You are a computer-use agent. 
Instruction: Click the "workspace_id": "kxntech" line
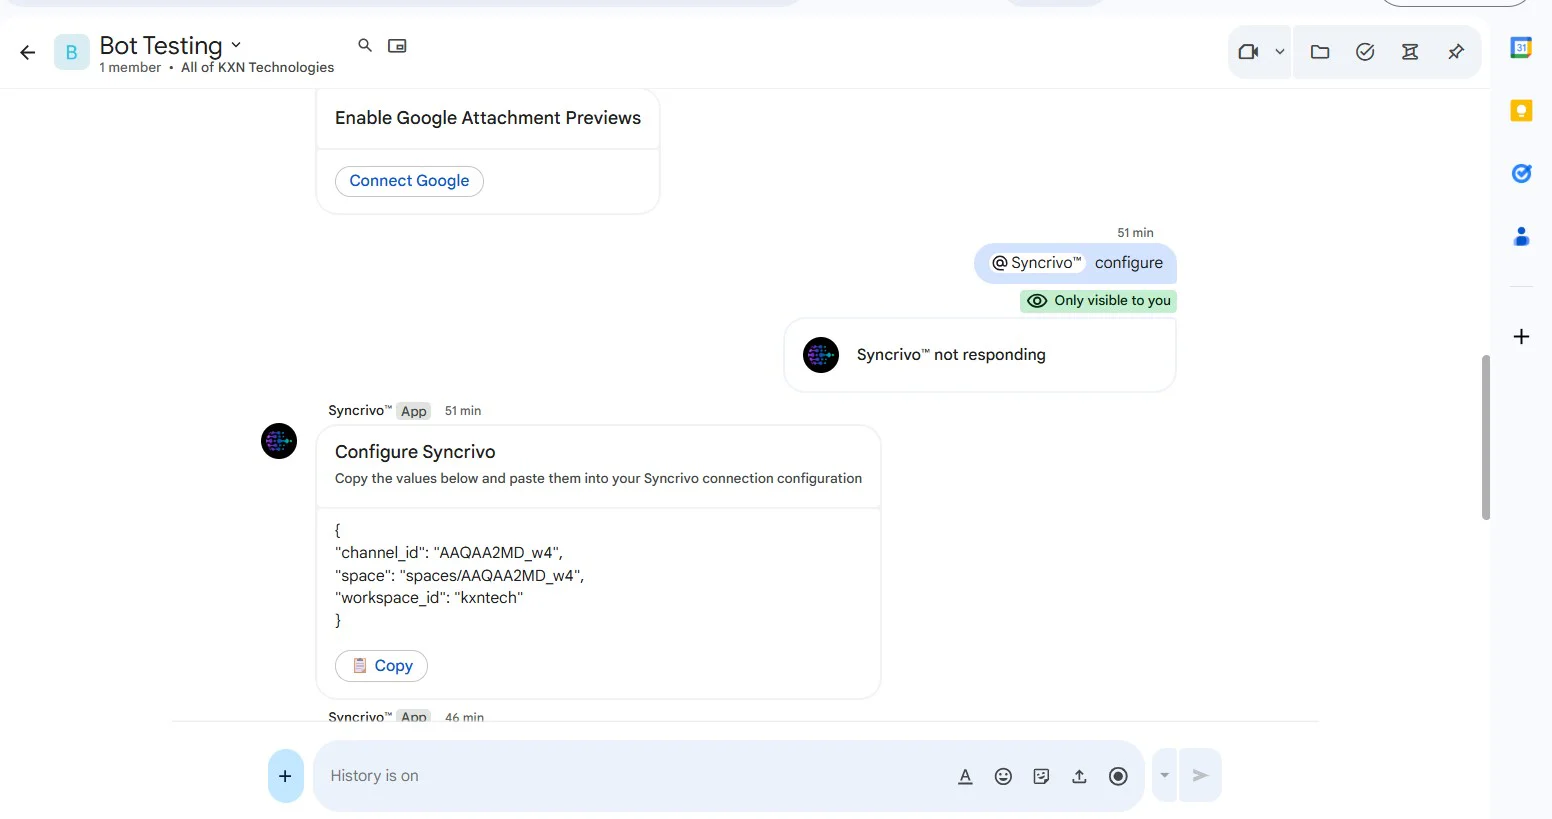tap(429, 598)
